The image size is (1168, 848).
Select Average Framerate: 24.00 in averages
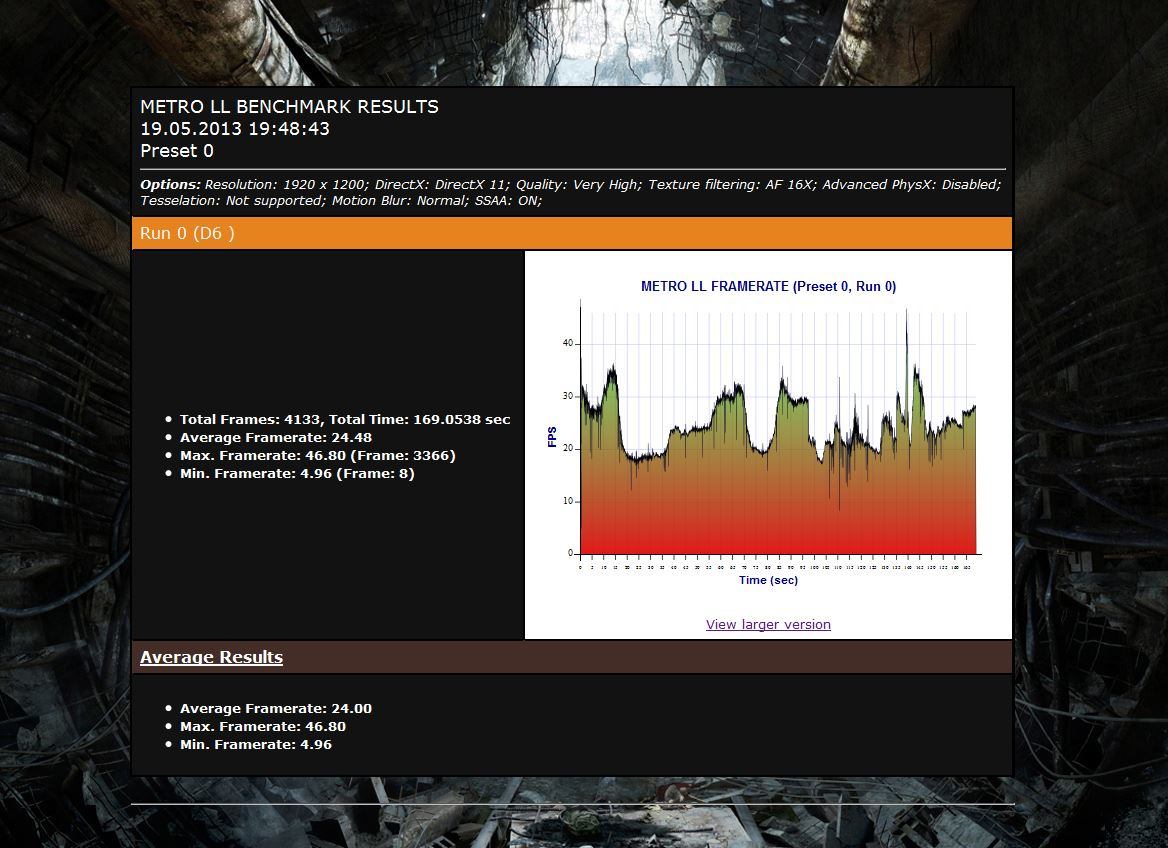[276, 709]
